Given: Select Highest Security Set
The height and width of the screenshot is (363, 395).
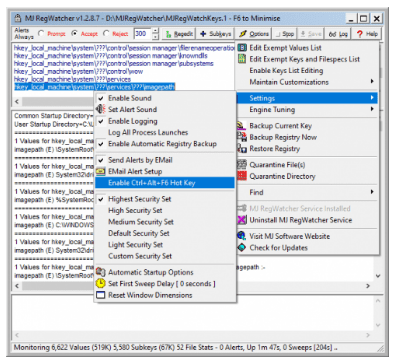Looking at the screenshot, I should tap(165, 199).
